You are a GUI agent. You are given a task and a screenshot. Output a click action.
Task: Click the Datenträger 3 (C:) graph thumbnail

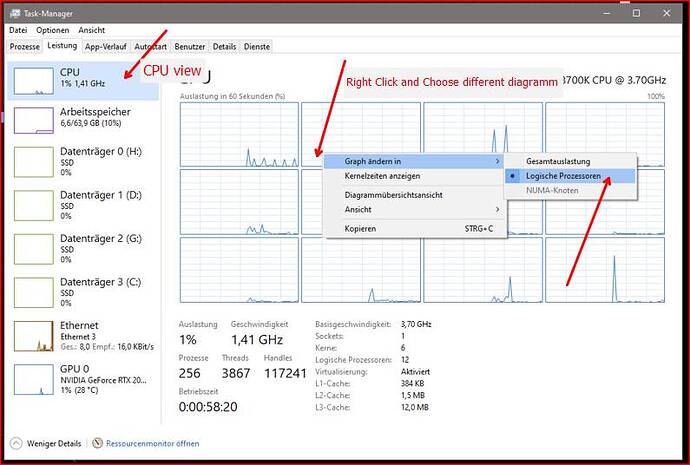pyautogui.click(x=33, y=293)
